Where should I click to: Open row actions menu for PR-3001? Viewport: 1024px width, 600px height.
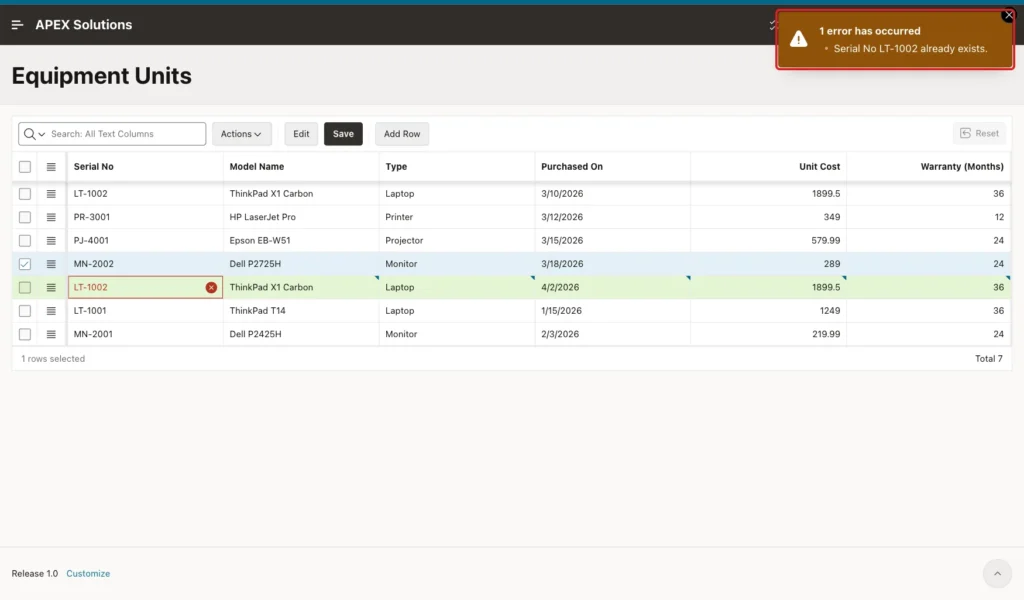51,217
